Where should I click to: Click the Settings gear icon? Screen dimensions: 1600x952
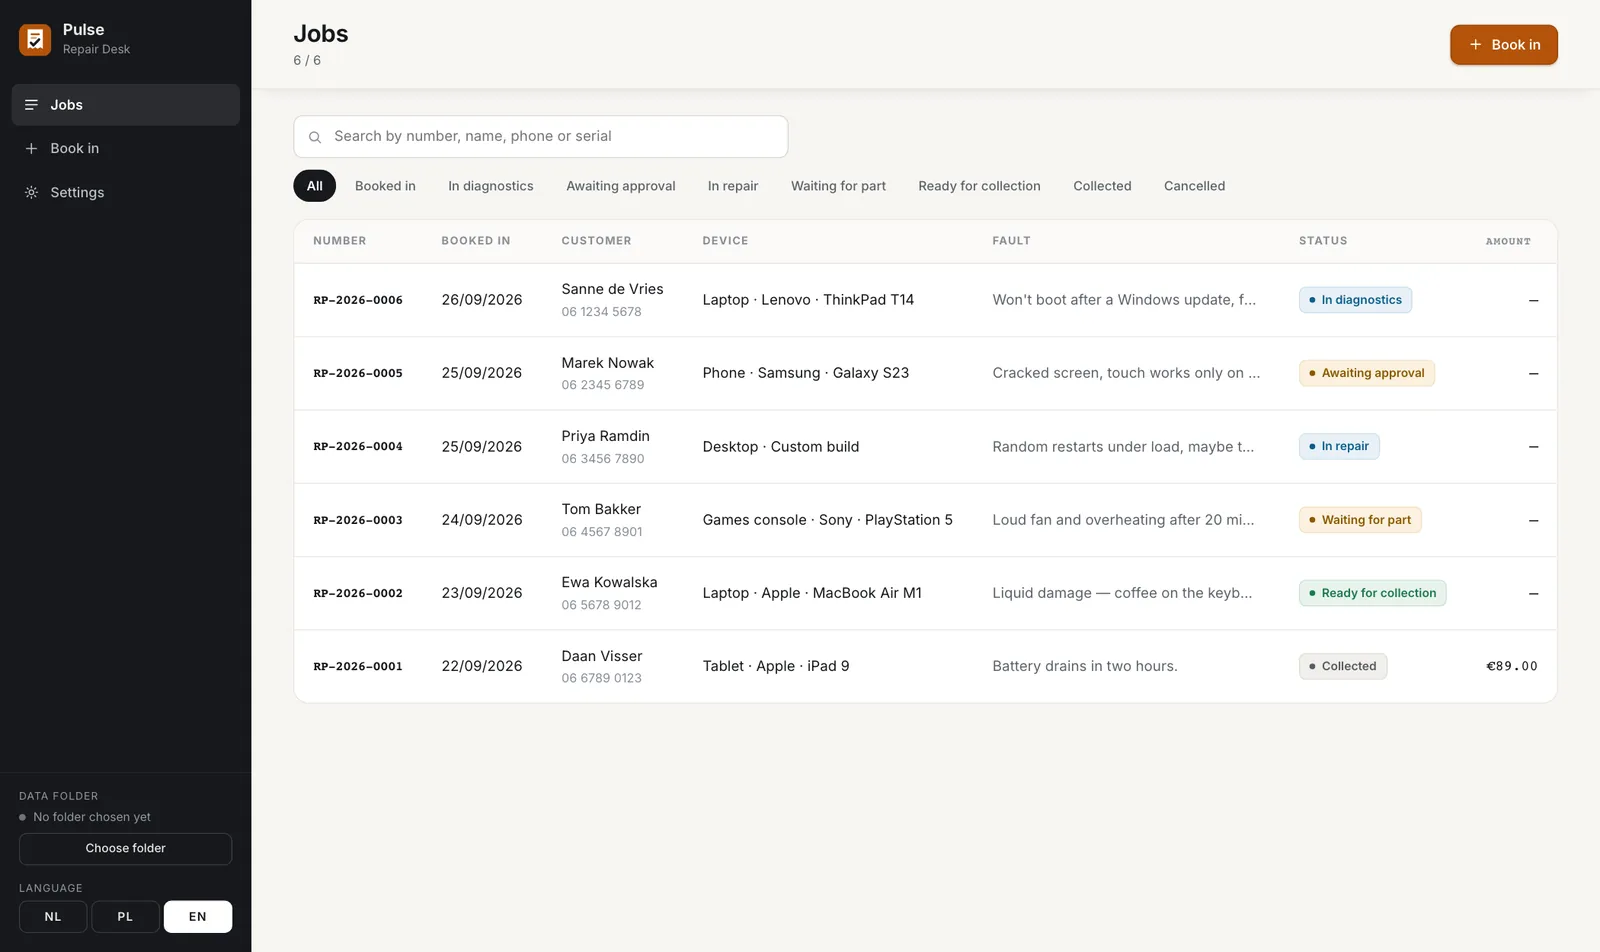click(x=31, y=192)
